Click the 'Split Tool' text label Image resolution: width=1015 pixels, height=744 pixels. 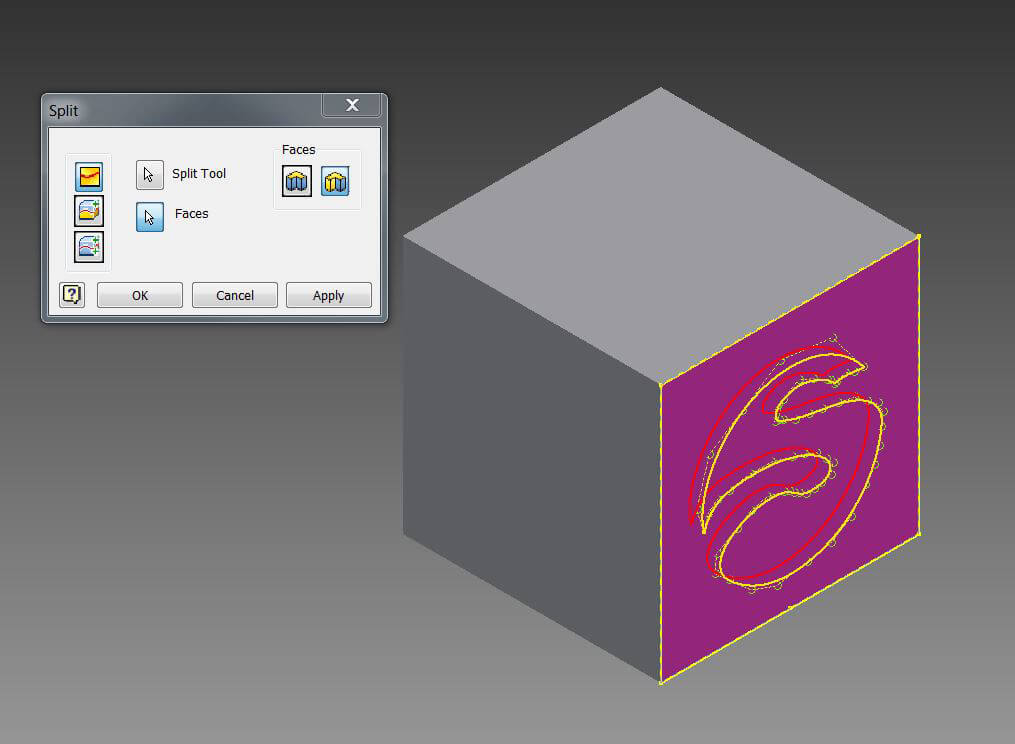click(x=199, y=174)
